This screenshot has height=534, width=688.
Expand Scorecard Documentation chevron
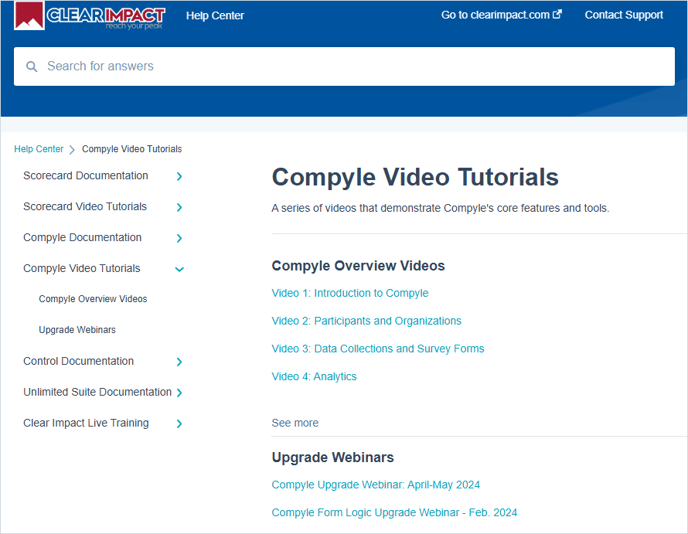(179, 176)
